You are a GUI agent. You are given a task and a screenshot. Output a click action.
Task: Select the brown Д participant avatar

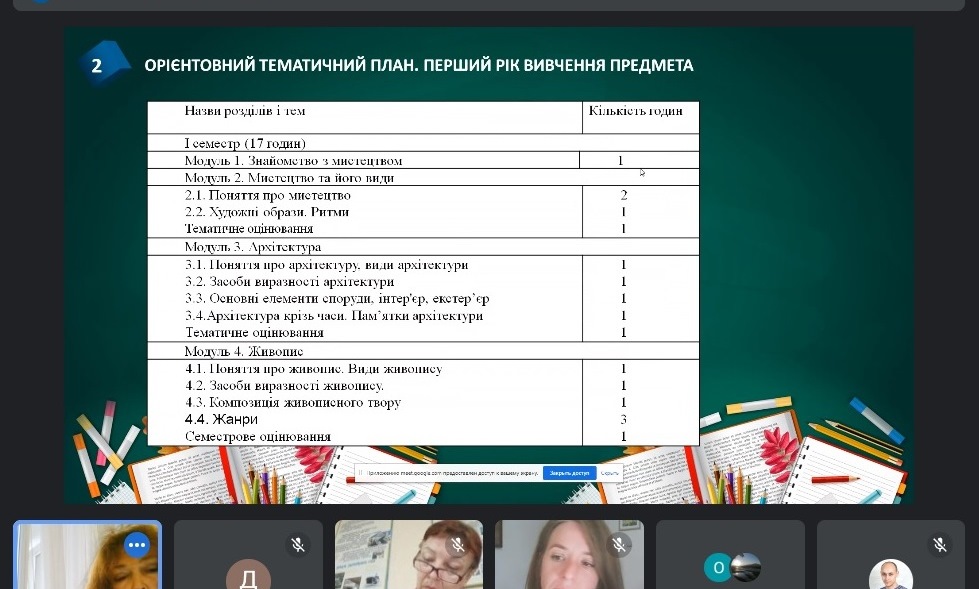pyautogui.click(x=248, y=575)
